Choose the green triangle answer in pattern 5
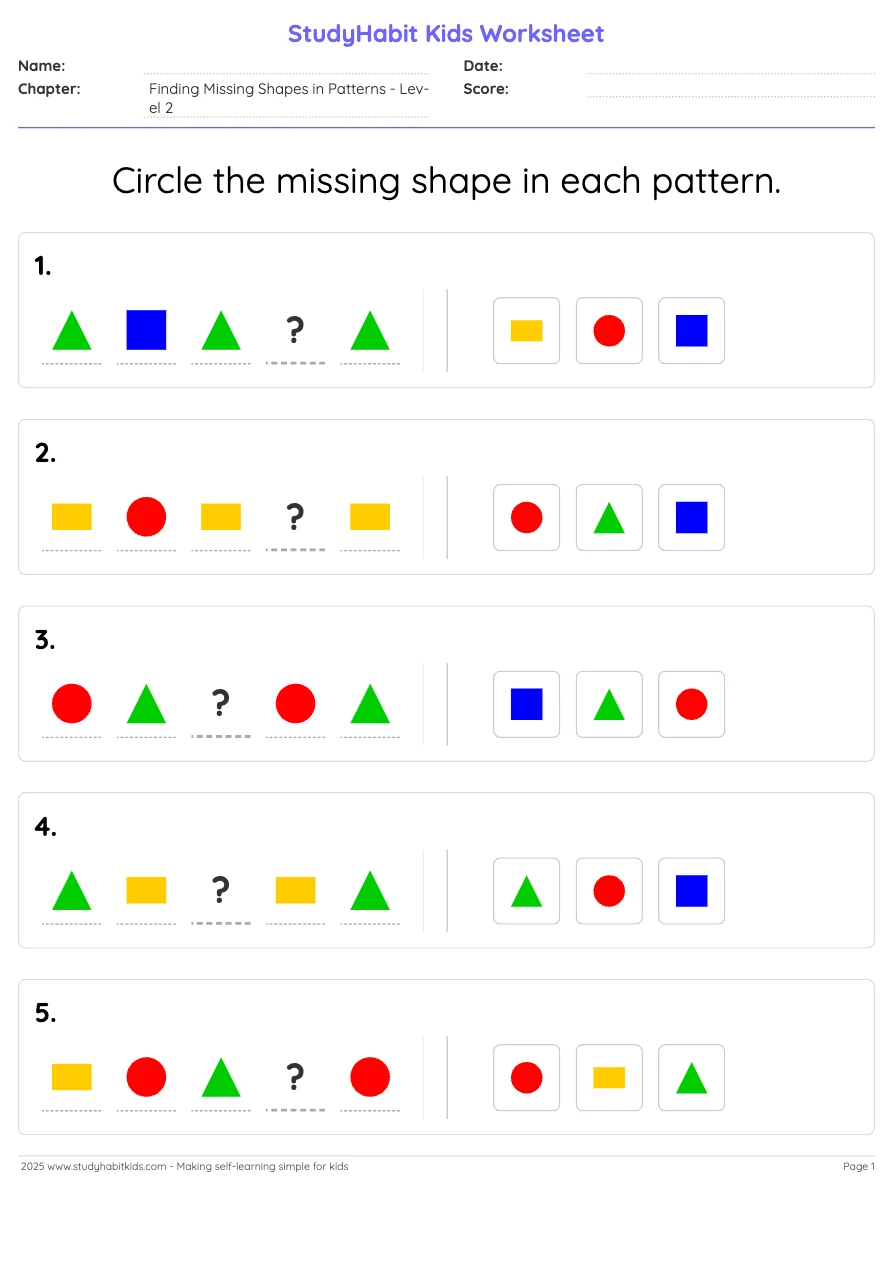The height and width of the screenshot is (1262, 892). click(691, 1078)
